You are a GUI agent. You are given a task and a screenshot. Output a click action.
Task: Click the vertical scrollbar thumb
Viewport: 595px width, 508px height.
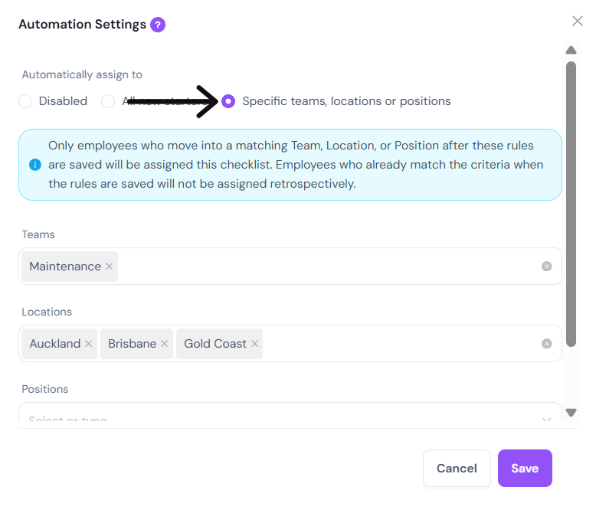(571, 204)
